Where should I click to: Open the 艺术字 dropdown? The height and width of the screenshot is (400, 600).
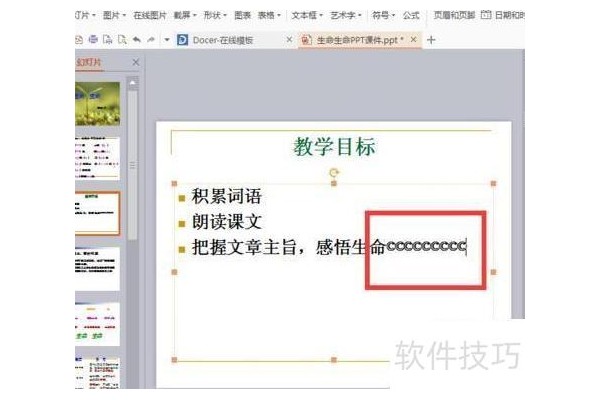coord(346,15)
